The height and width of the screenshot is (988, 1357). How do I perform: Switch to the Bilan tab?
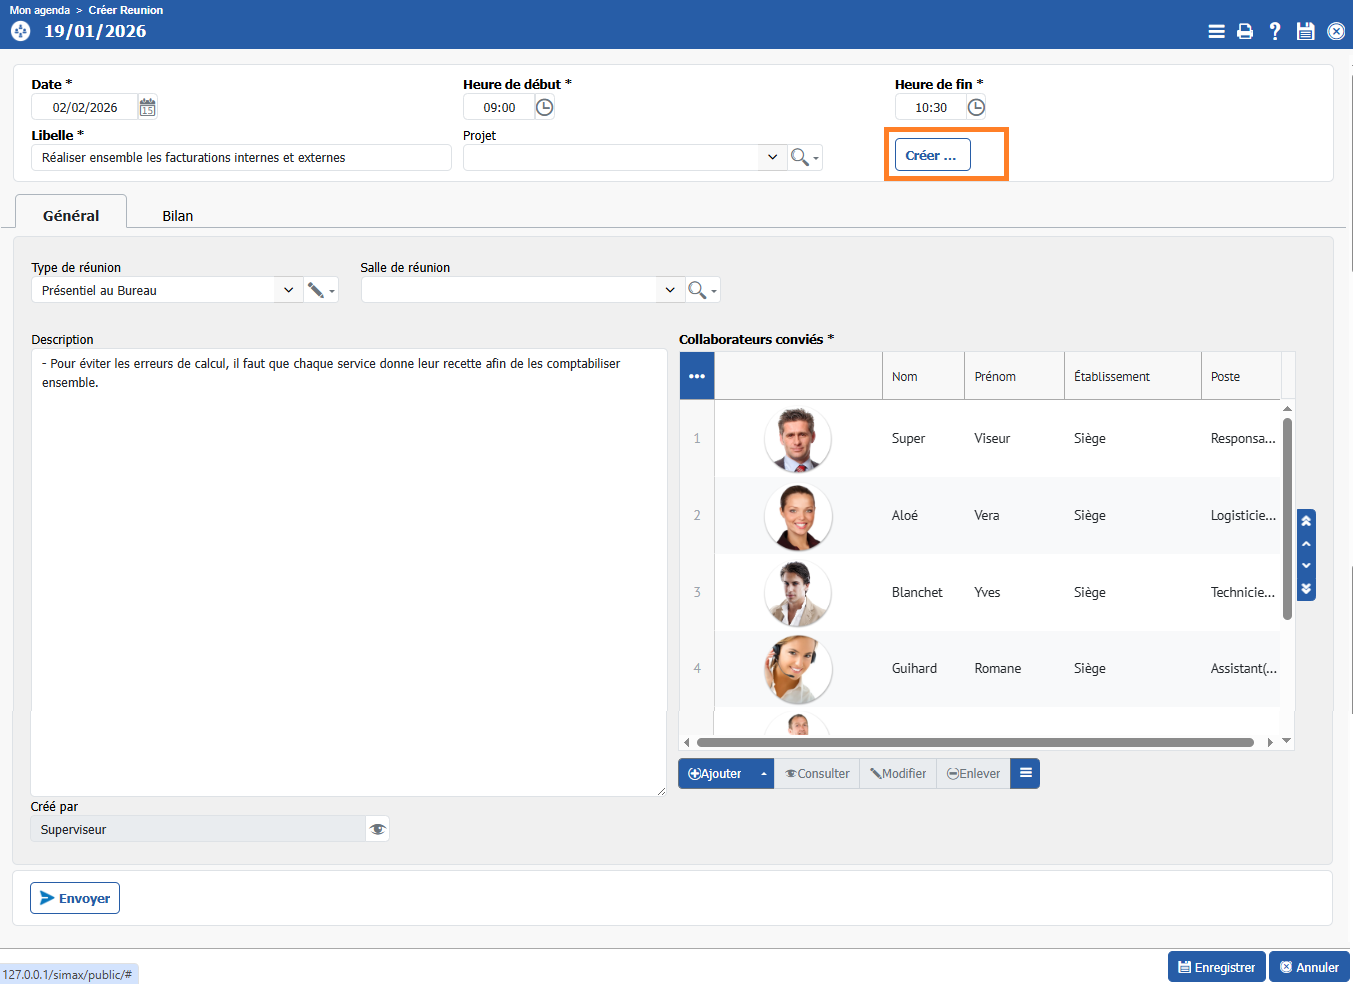click(x=177, y=216)
